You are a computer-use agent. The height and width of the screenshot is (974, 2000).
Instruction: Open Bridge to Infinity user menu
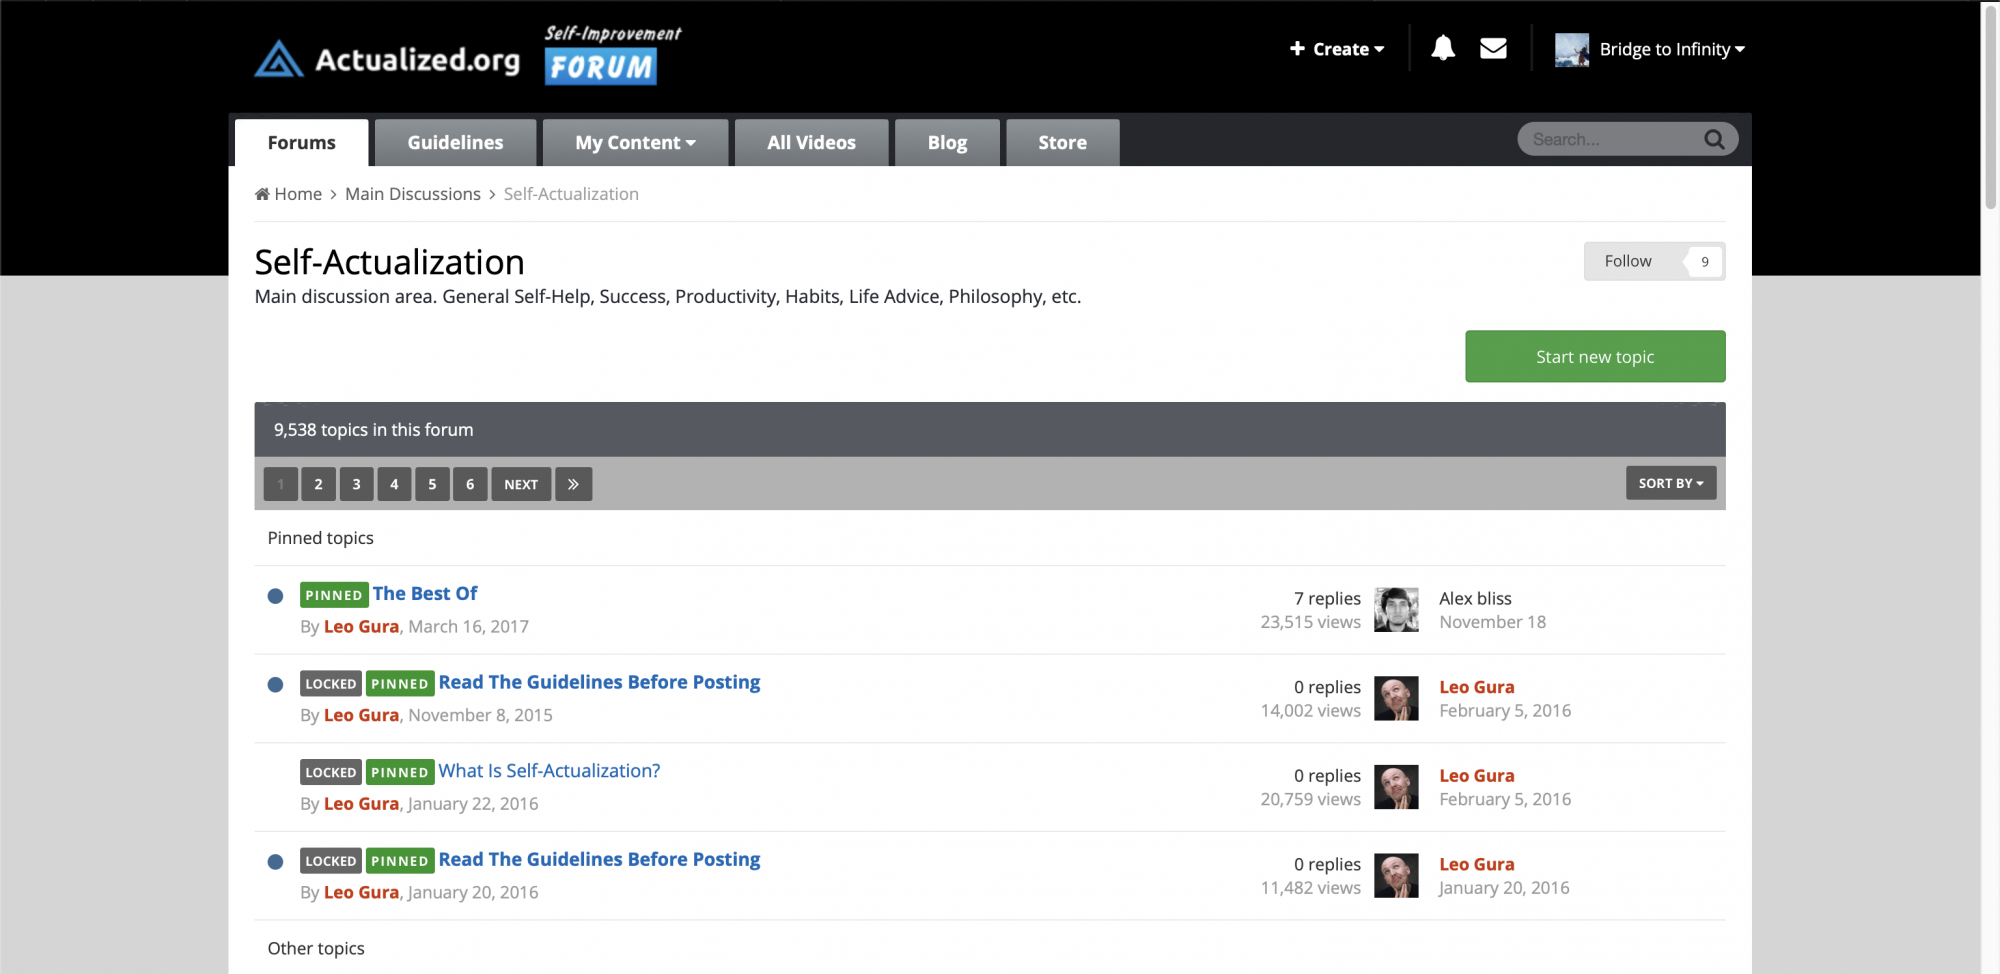click(x=1671, y=49)
